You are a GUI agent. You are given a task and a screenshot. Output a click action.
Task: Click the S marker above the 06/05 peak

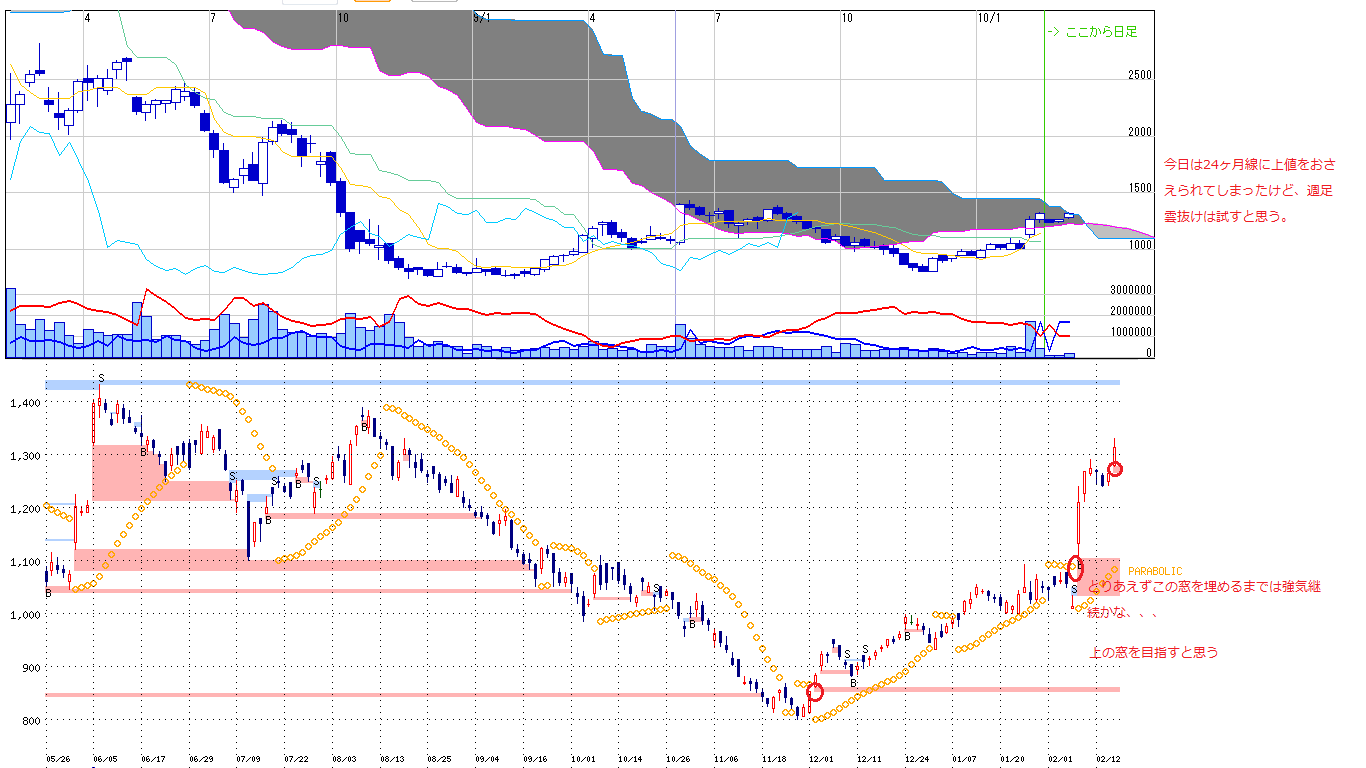pos(100,378)
